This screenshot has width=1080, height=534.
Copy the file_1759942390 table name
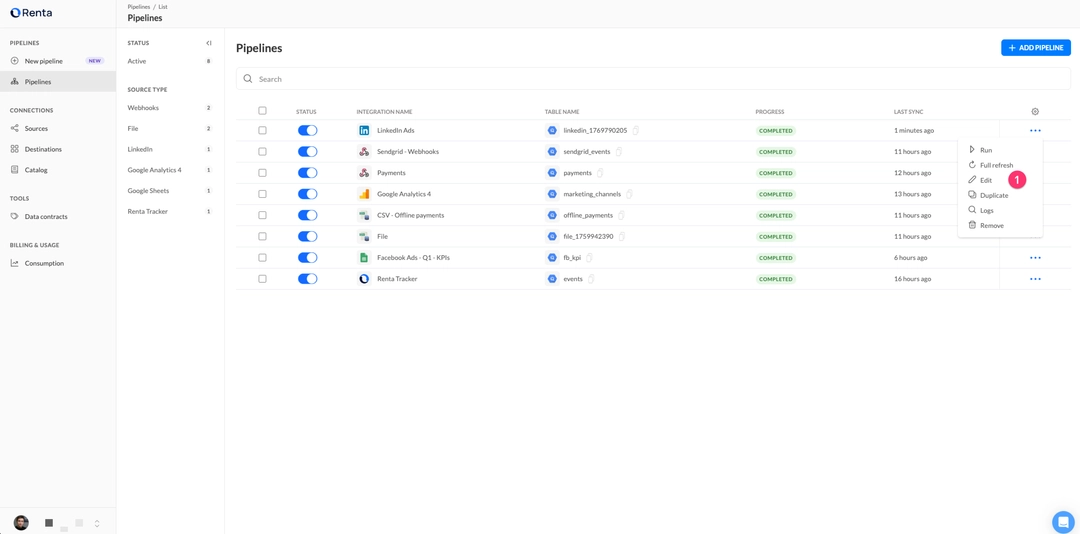622,236
